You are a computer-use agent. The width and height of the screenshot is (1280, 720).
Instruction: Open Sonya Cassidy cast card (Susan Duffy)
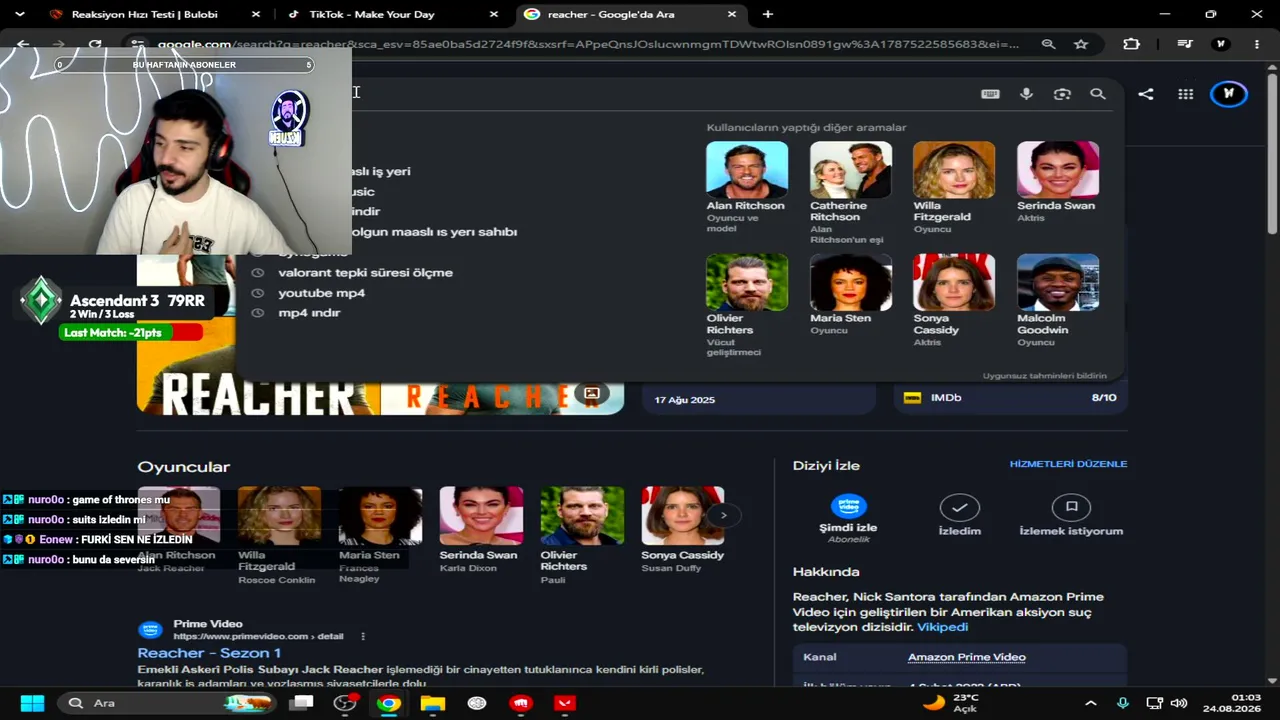(683, 530)
